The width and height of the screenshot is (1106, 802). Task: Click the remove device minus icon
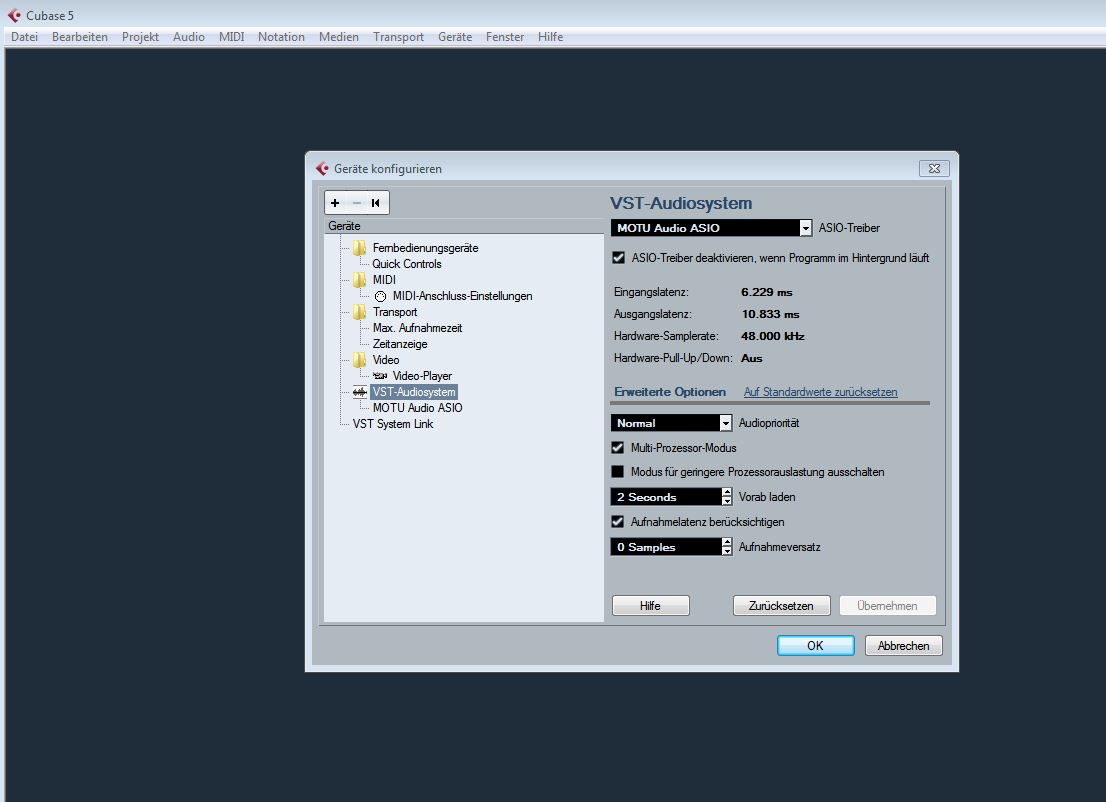pos(356,203)
